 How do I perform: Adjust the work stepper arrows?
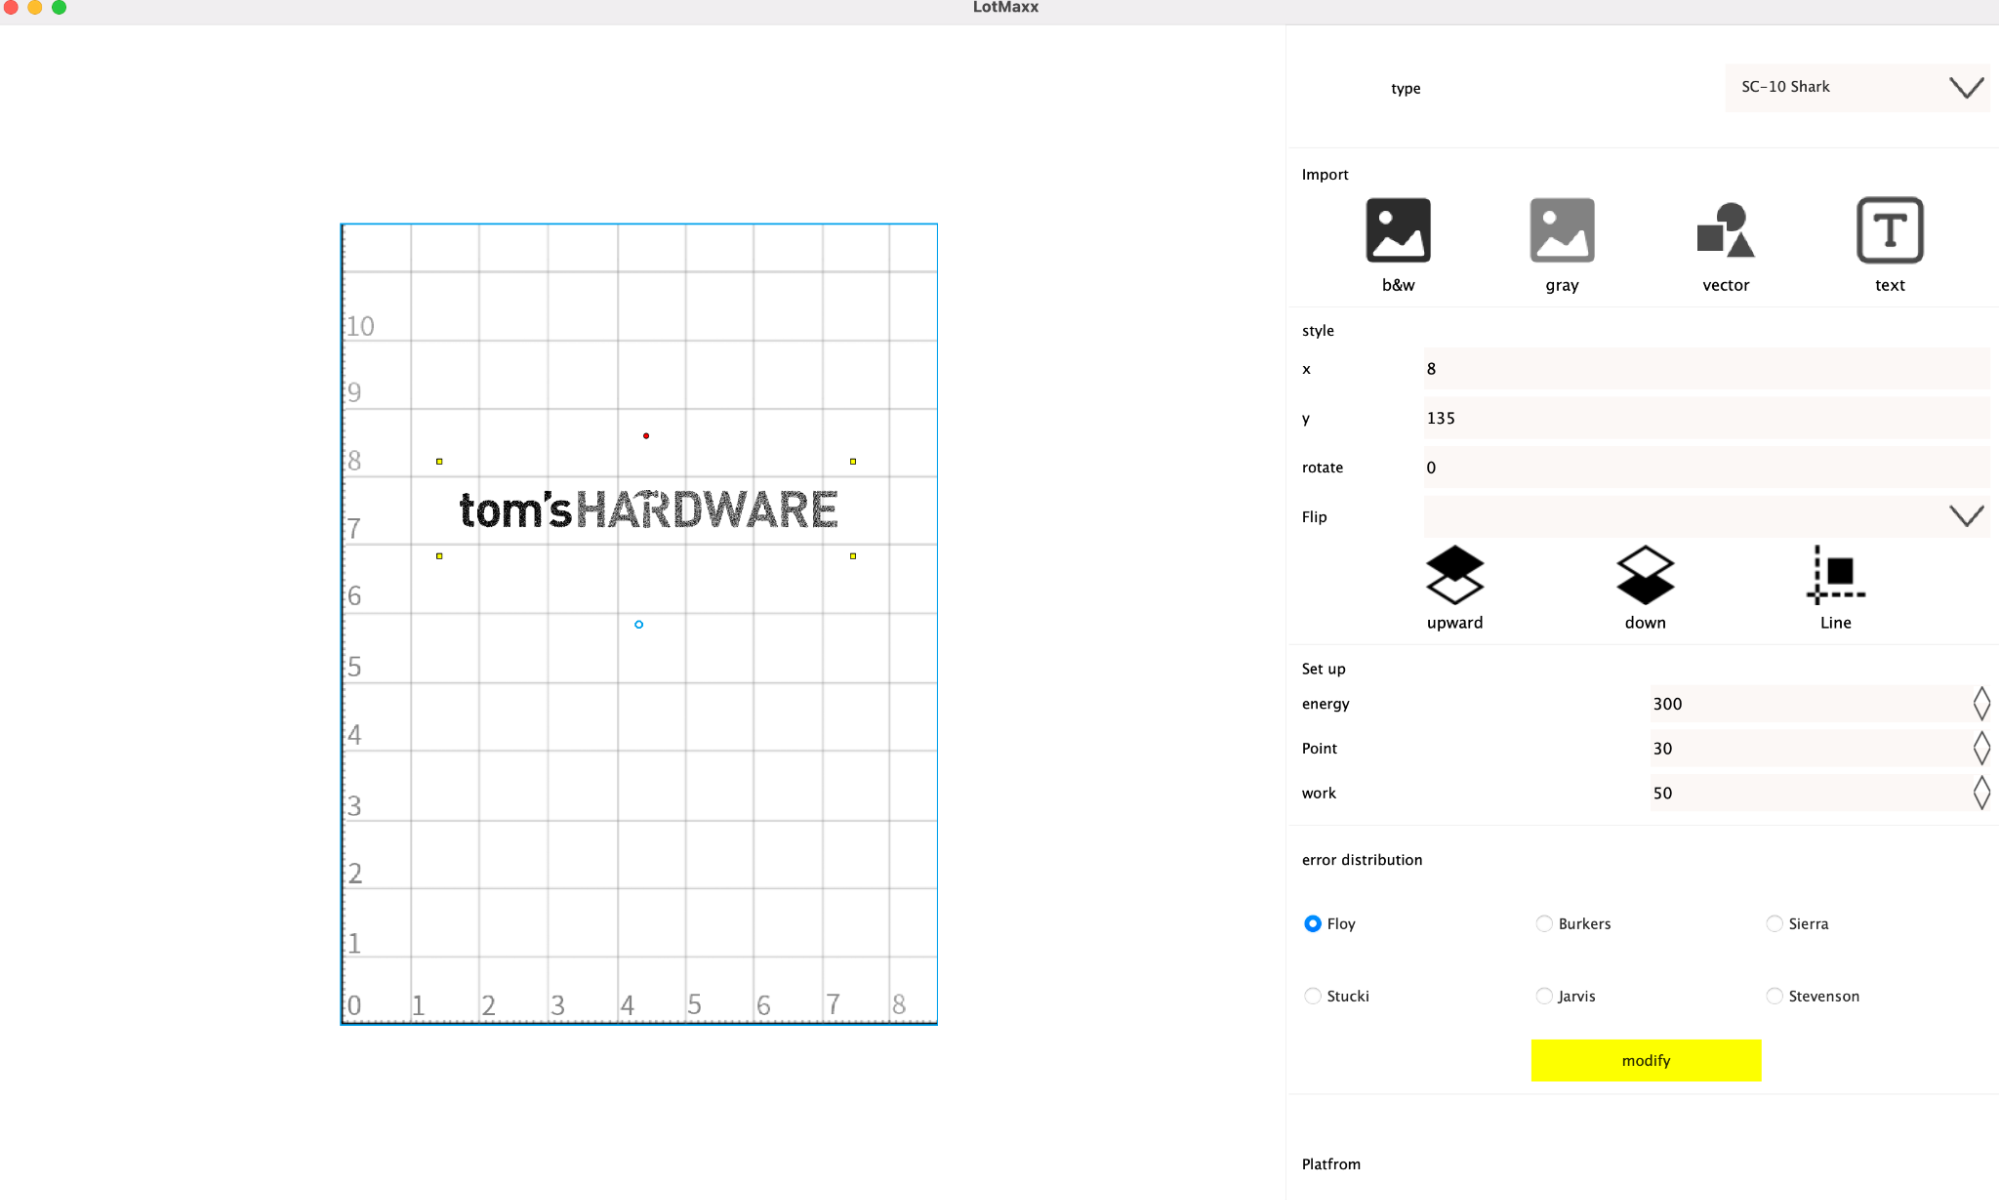[x=1981, y=793]
